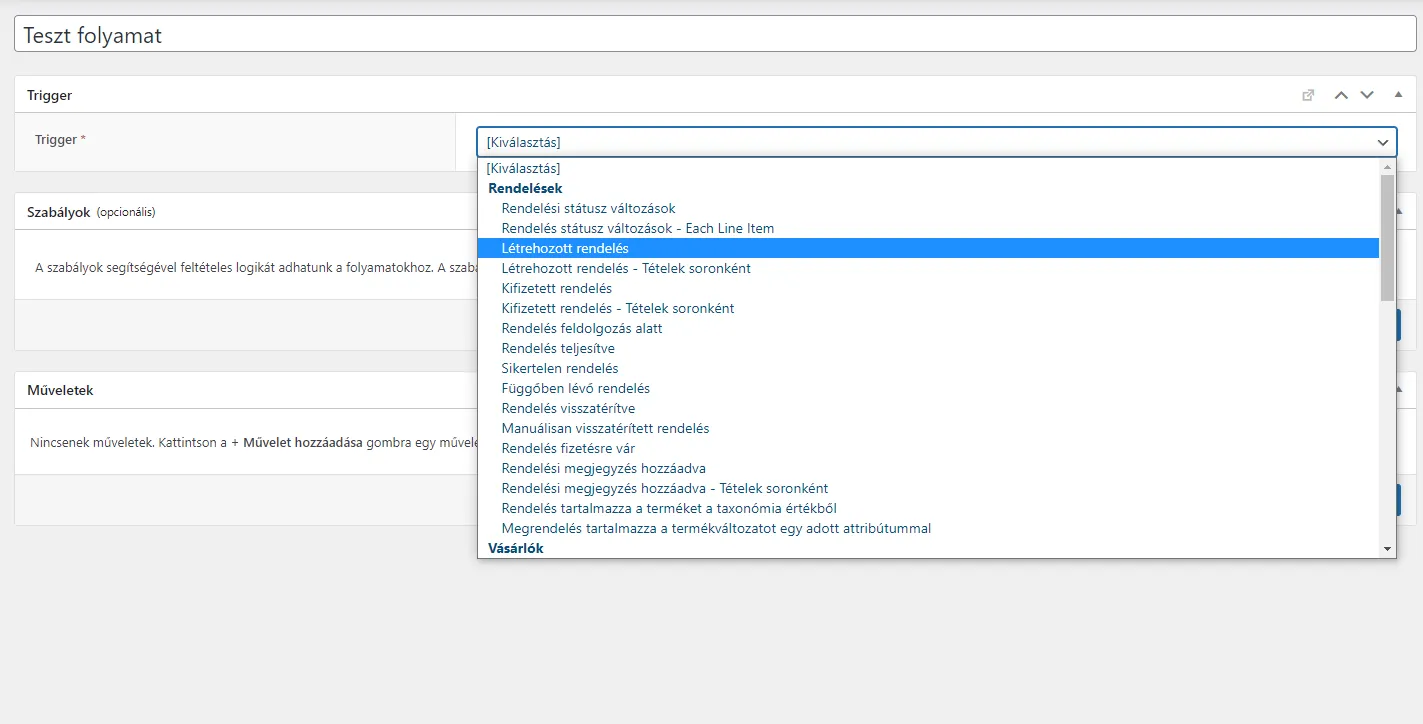Choose 'Létrehozott rendelés - Tételek soronként'

point(928,268)
